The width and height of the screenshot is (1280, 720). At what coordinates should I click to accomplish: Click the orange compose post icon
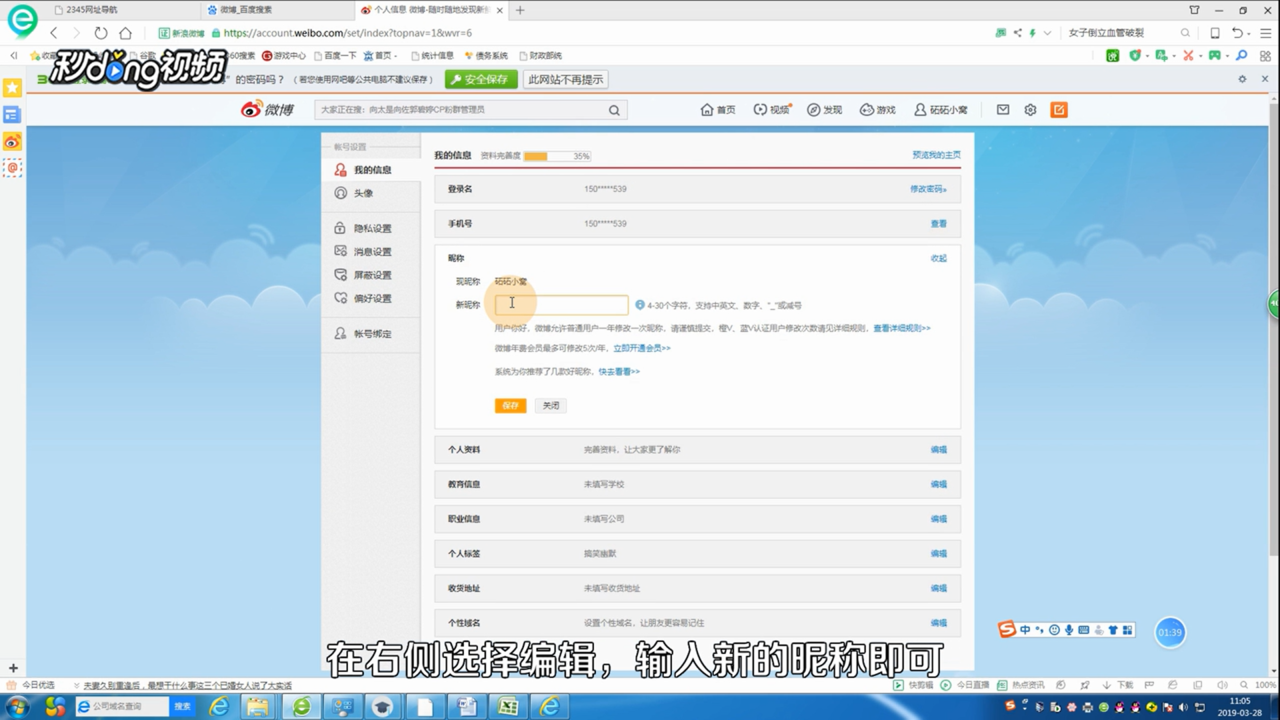(x=1059, y=110)
